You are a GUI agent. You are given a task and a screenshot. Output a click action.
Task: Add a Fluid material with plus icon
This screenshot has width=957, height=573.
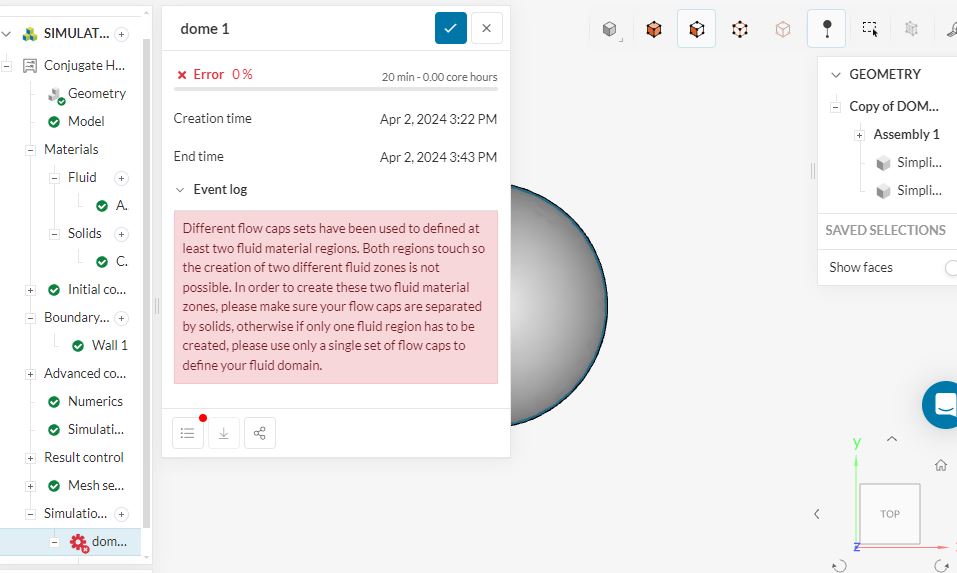click(x=121, y=178)
